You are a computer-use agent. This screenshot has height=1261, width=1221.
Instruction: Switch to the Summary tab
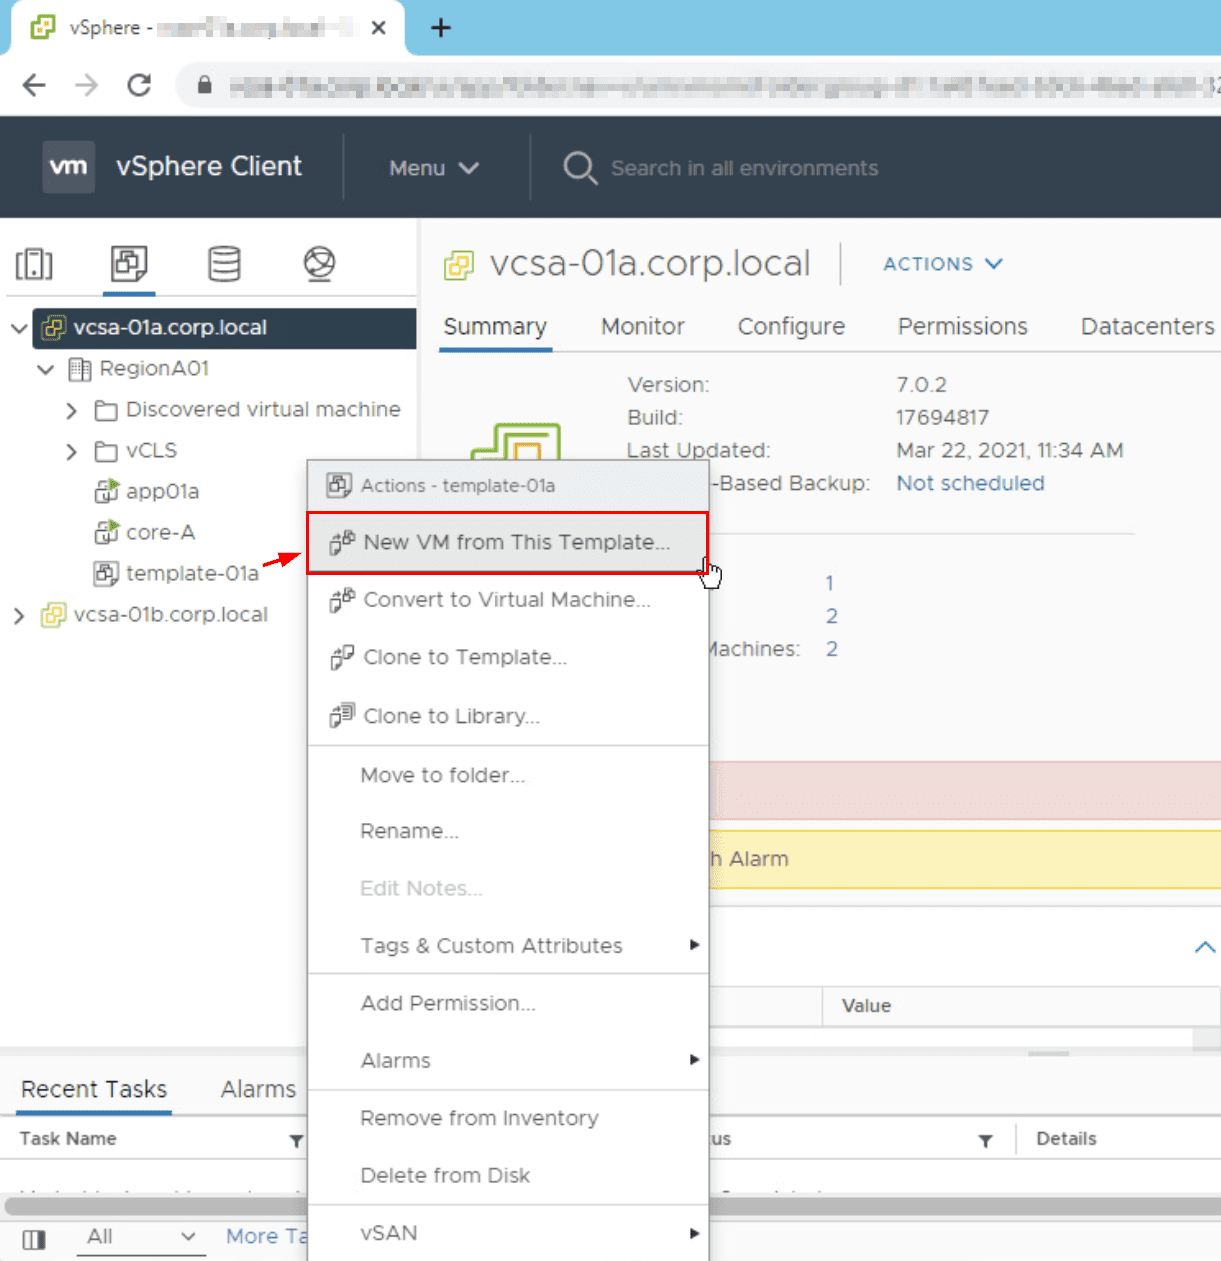coord(495,327)
